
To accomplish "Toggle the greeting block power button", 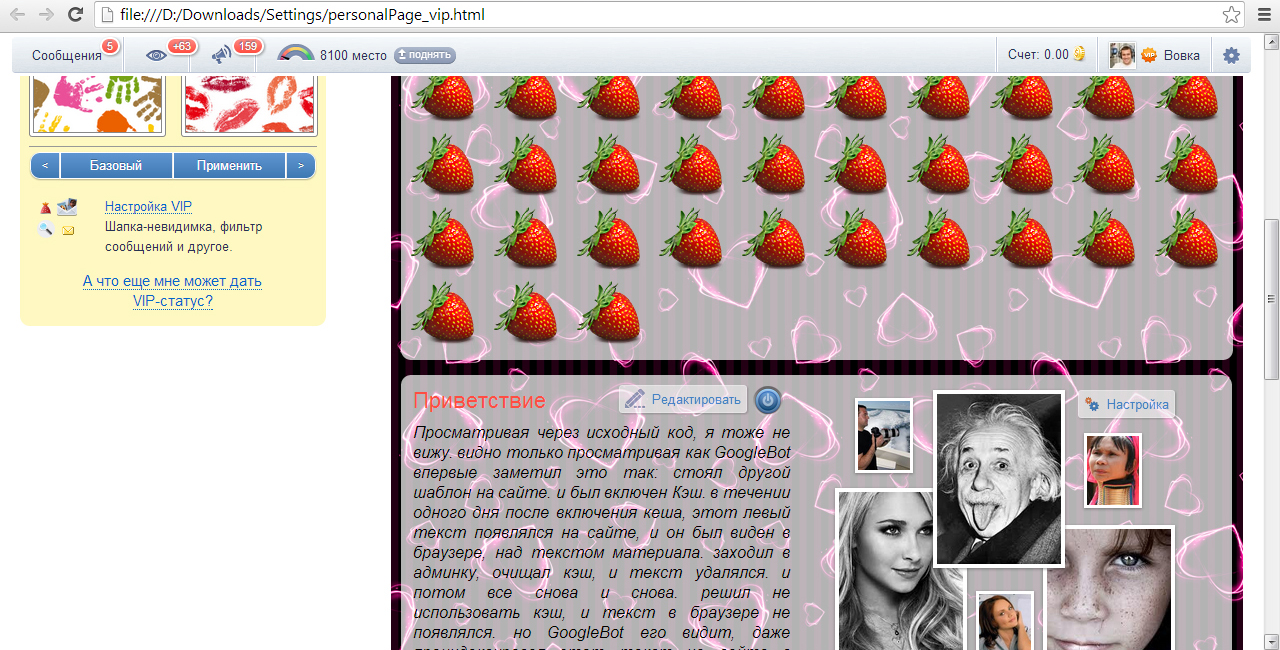I will click(767, 400).
